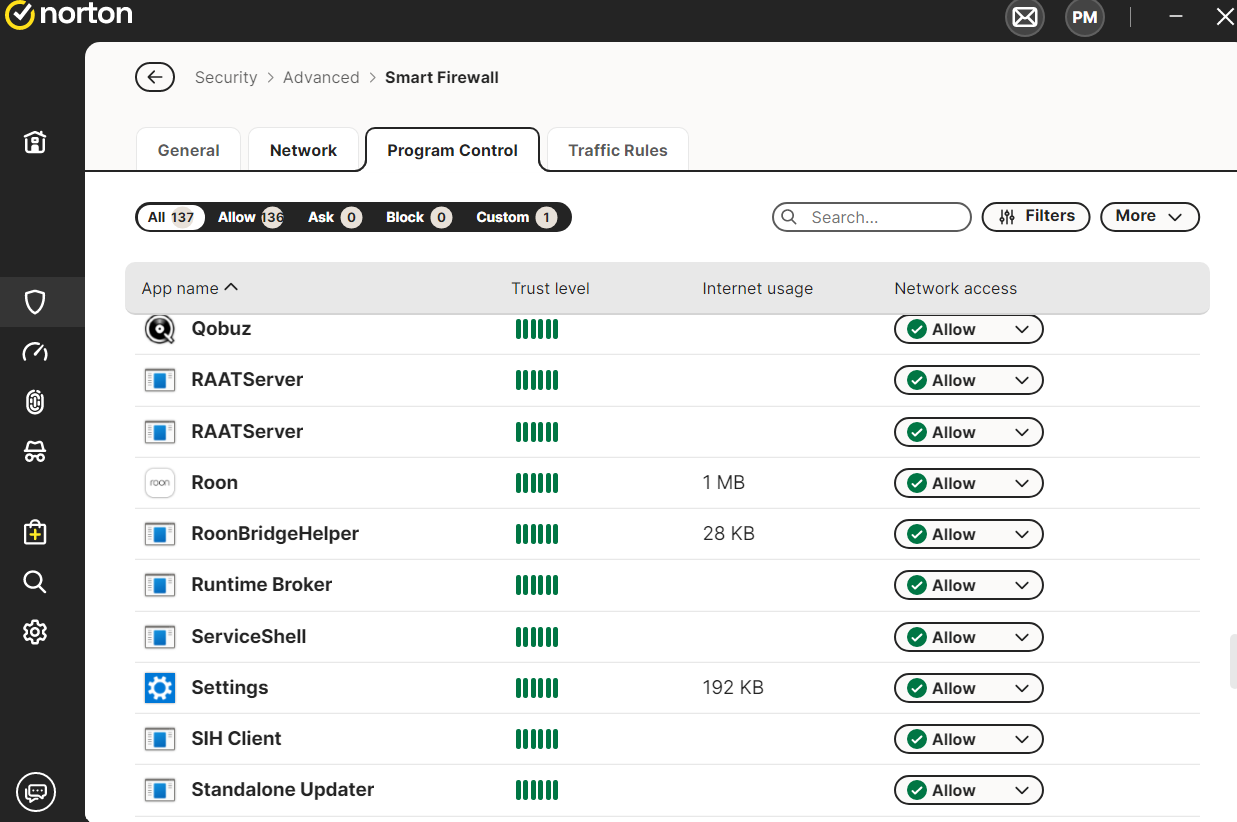The width and height of the screenshot is (1237, 822).
Task: Go to Security breadcrumb link
Action: tap(226, 77)
